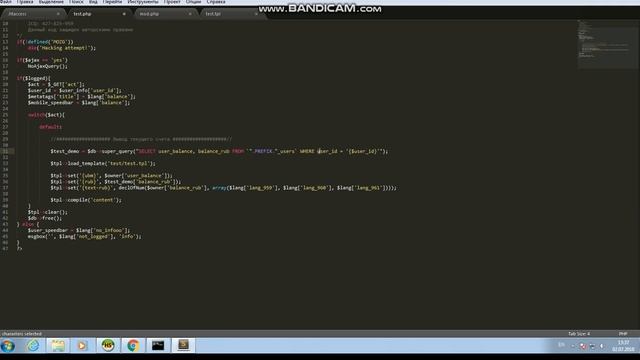Click the msgbox not_logged line
Viewport: 640px width, 360px height.
84,236
